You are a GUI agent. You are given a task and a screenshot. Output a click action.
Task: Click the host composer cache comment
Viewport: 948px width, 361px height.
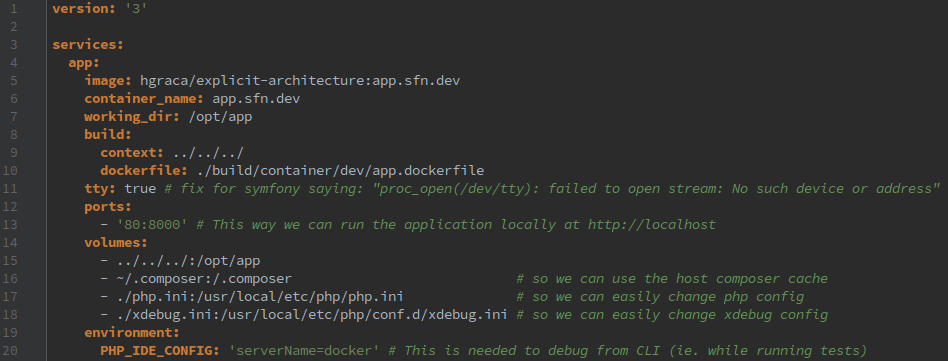tap(672, 279)
